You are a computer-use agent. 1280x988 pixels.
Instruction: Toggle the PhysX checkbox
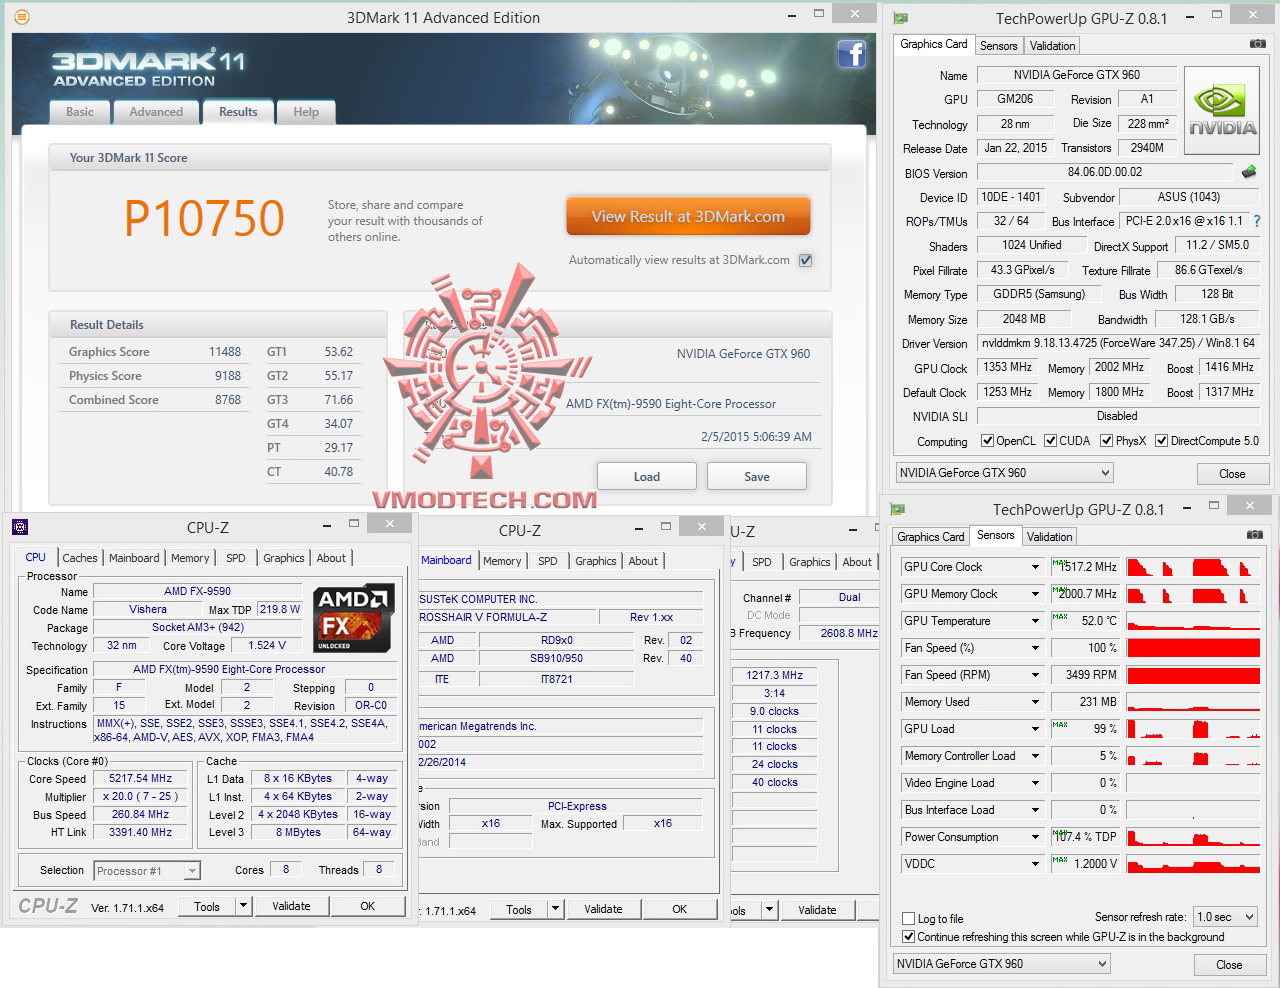[x=1106, y=440]
